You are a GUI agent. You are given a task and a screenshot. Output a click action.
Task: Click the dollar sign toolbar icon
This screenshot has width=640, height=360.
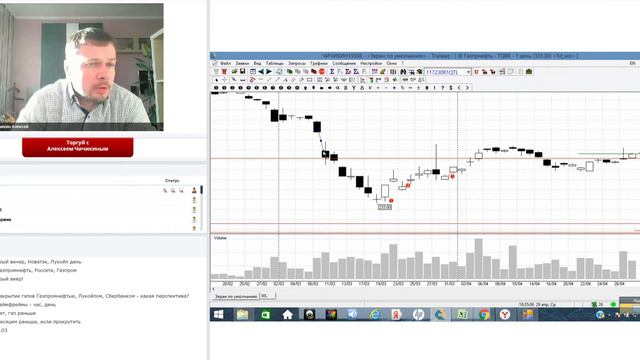pos(451,87)
